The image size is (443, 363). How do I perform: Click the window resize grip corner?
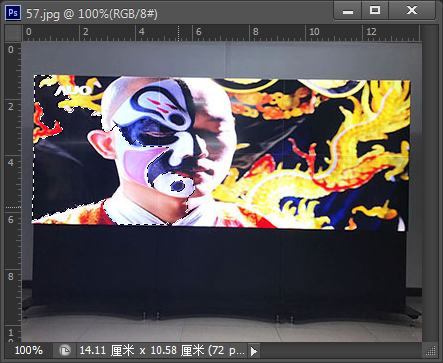click(x=430, y=350)
